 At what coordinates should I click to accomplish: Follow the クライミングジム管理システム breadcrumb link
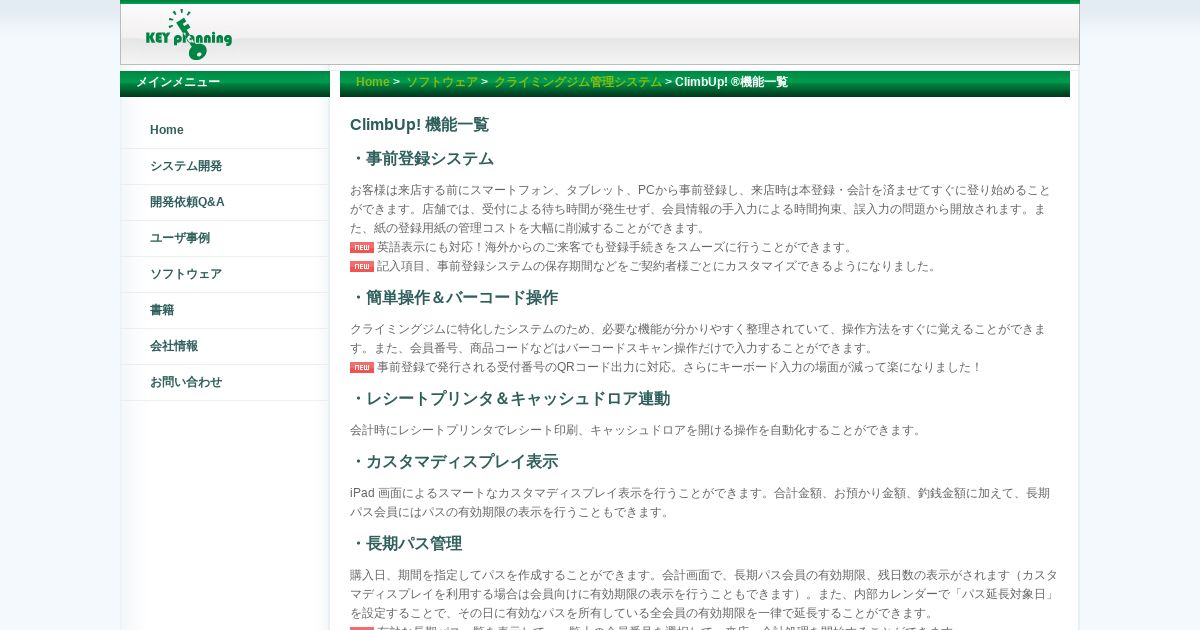578,82
